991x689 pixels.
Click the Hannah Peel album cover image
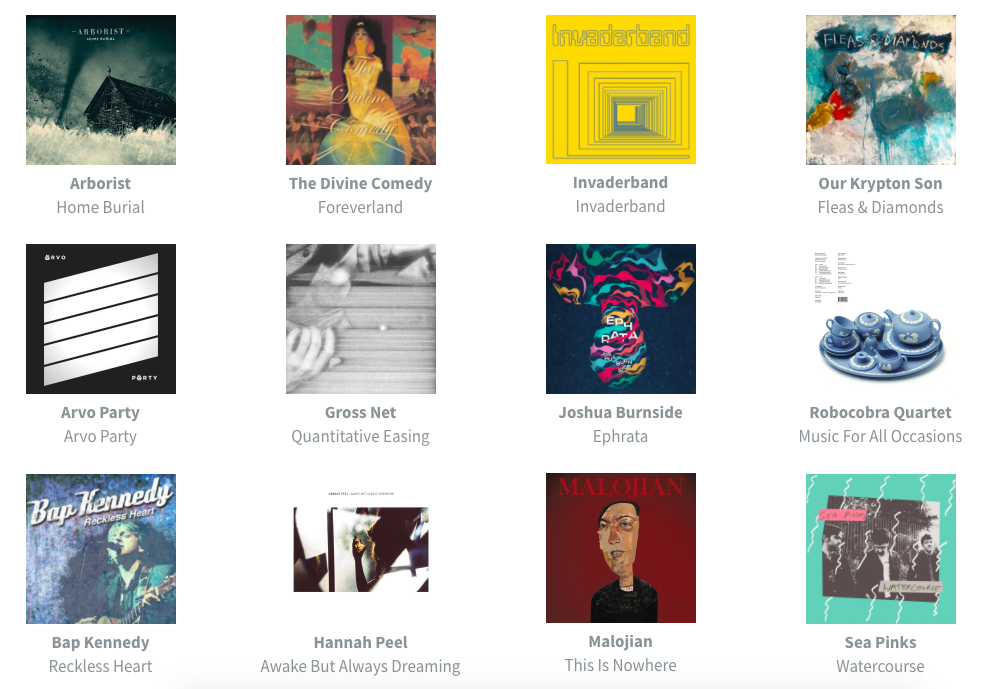361,549
